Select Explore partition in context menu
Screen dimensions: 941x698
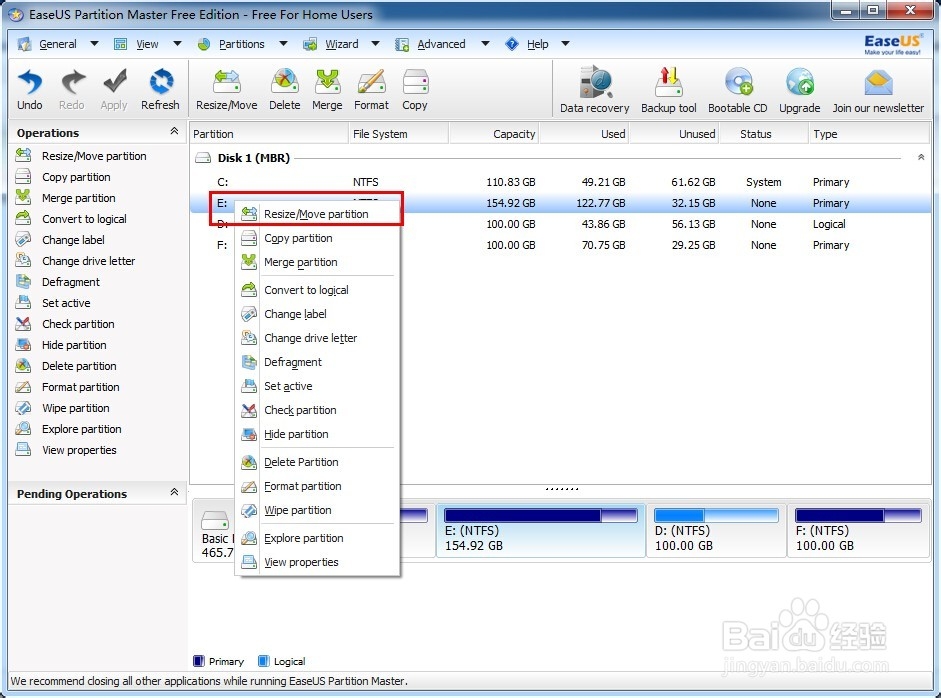pos(317,538)
